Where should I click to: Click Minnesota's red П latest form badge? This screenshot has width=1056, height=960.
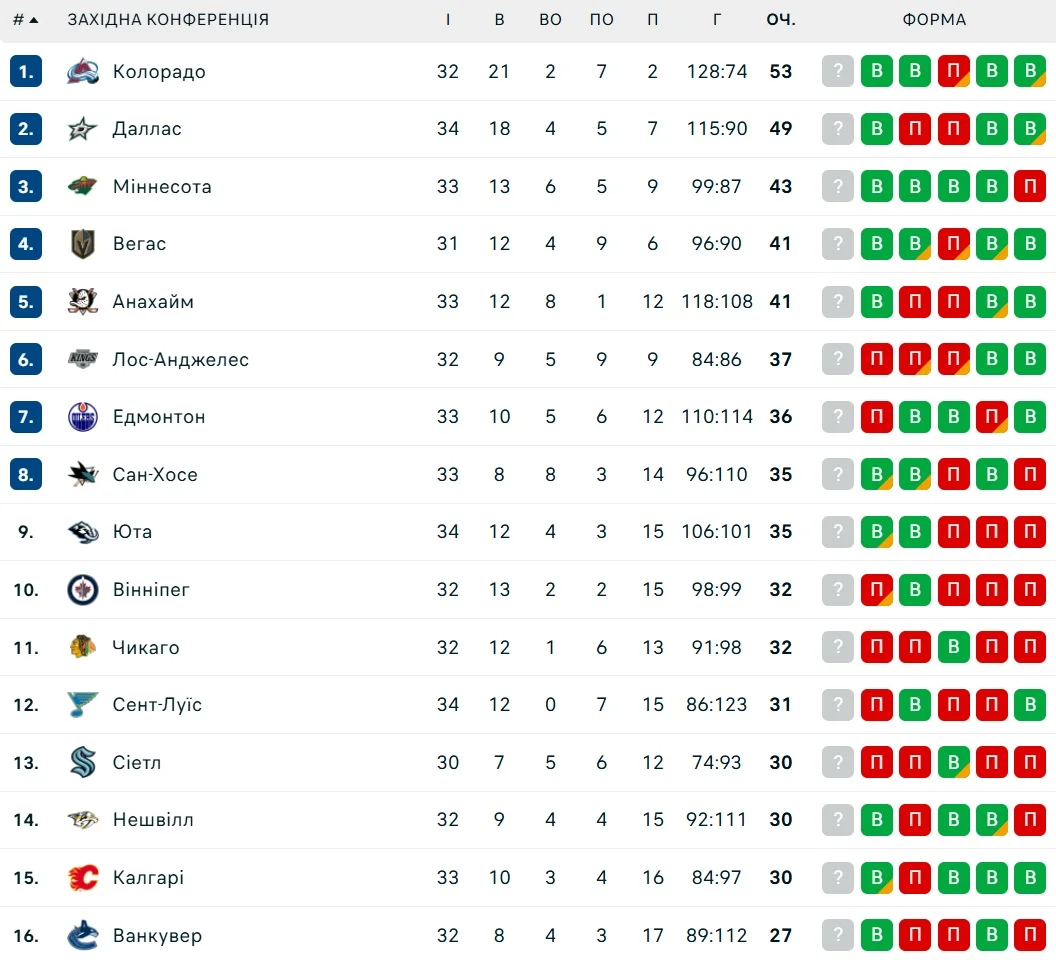tap(1029, 186)
